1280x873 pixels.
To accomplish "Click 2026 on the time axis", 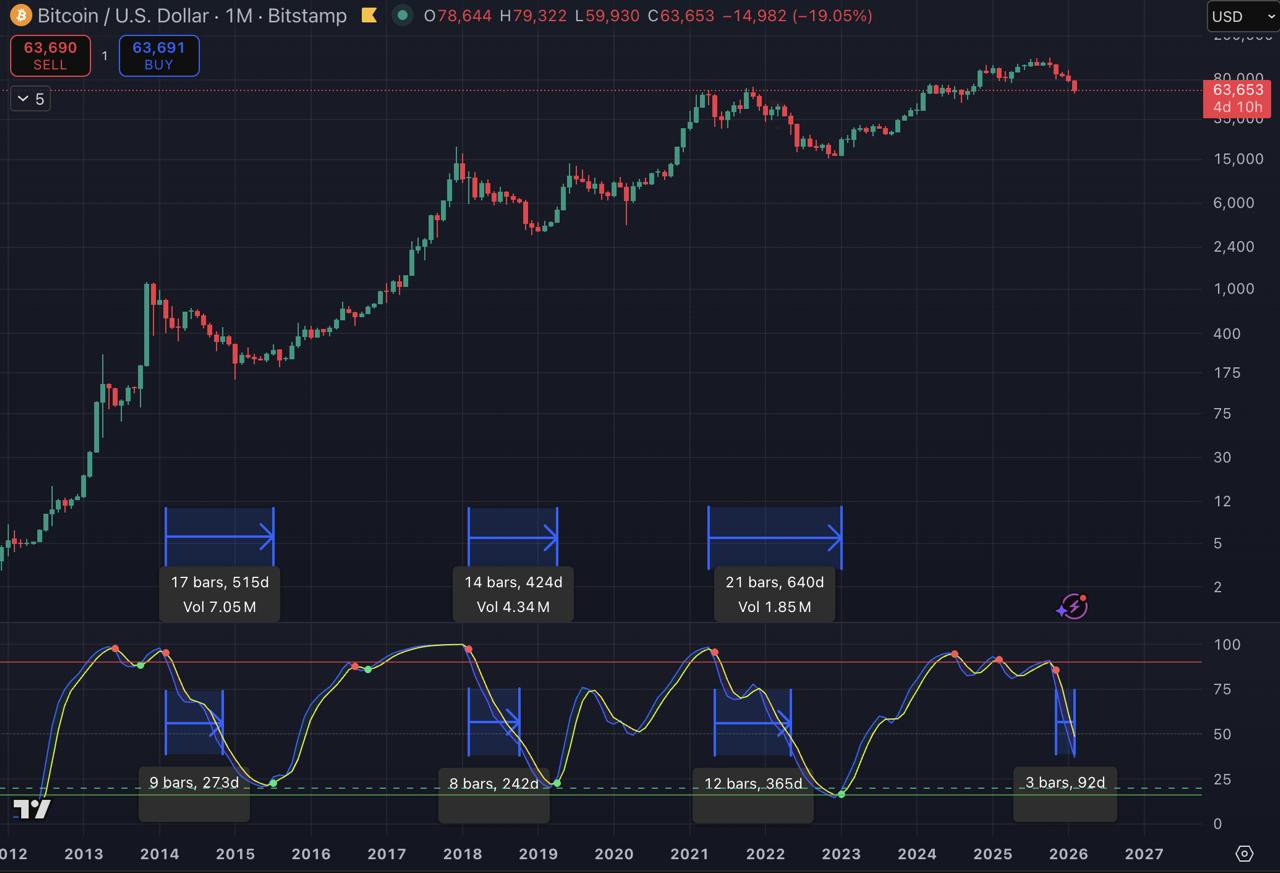I will click(1069, 854).
